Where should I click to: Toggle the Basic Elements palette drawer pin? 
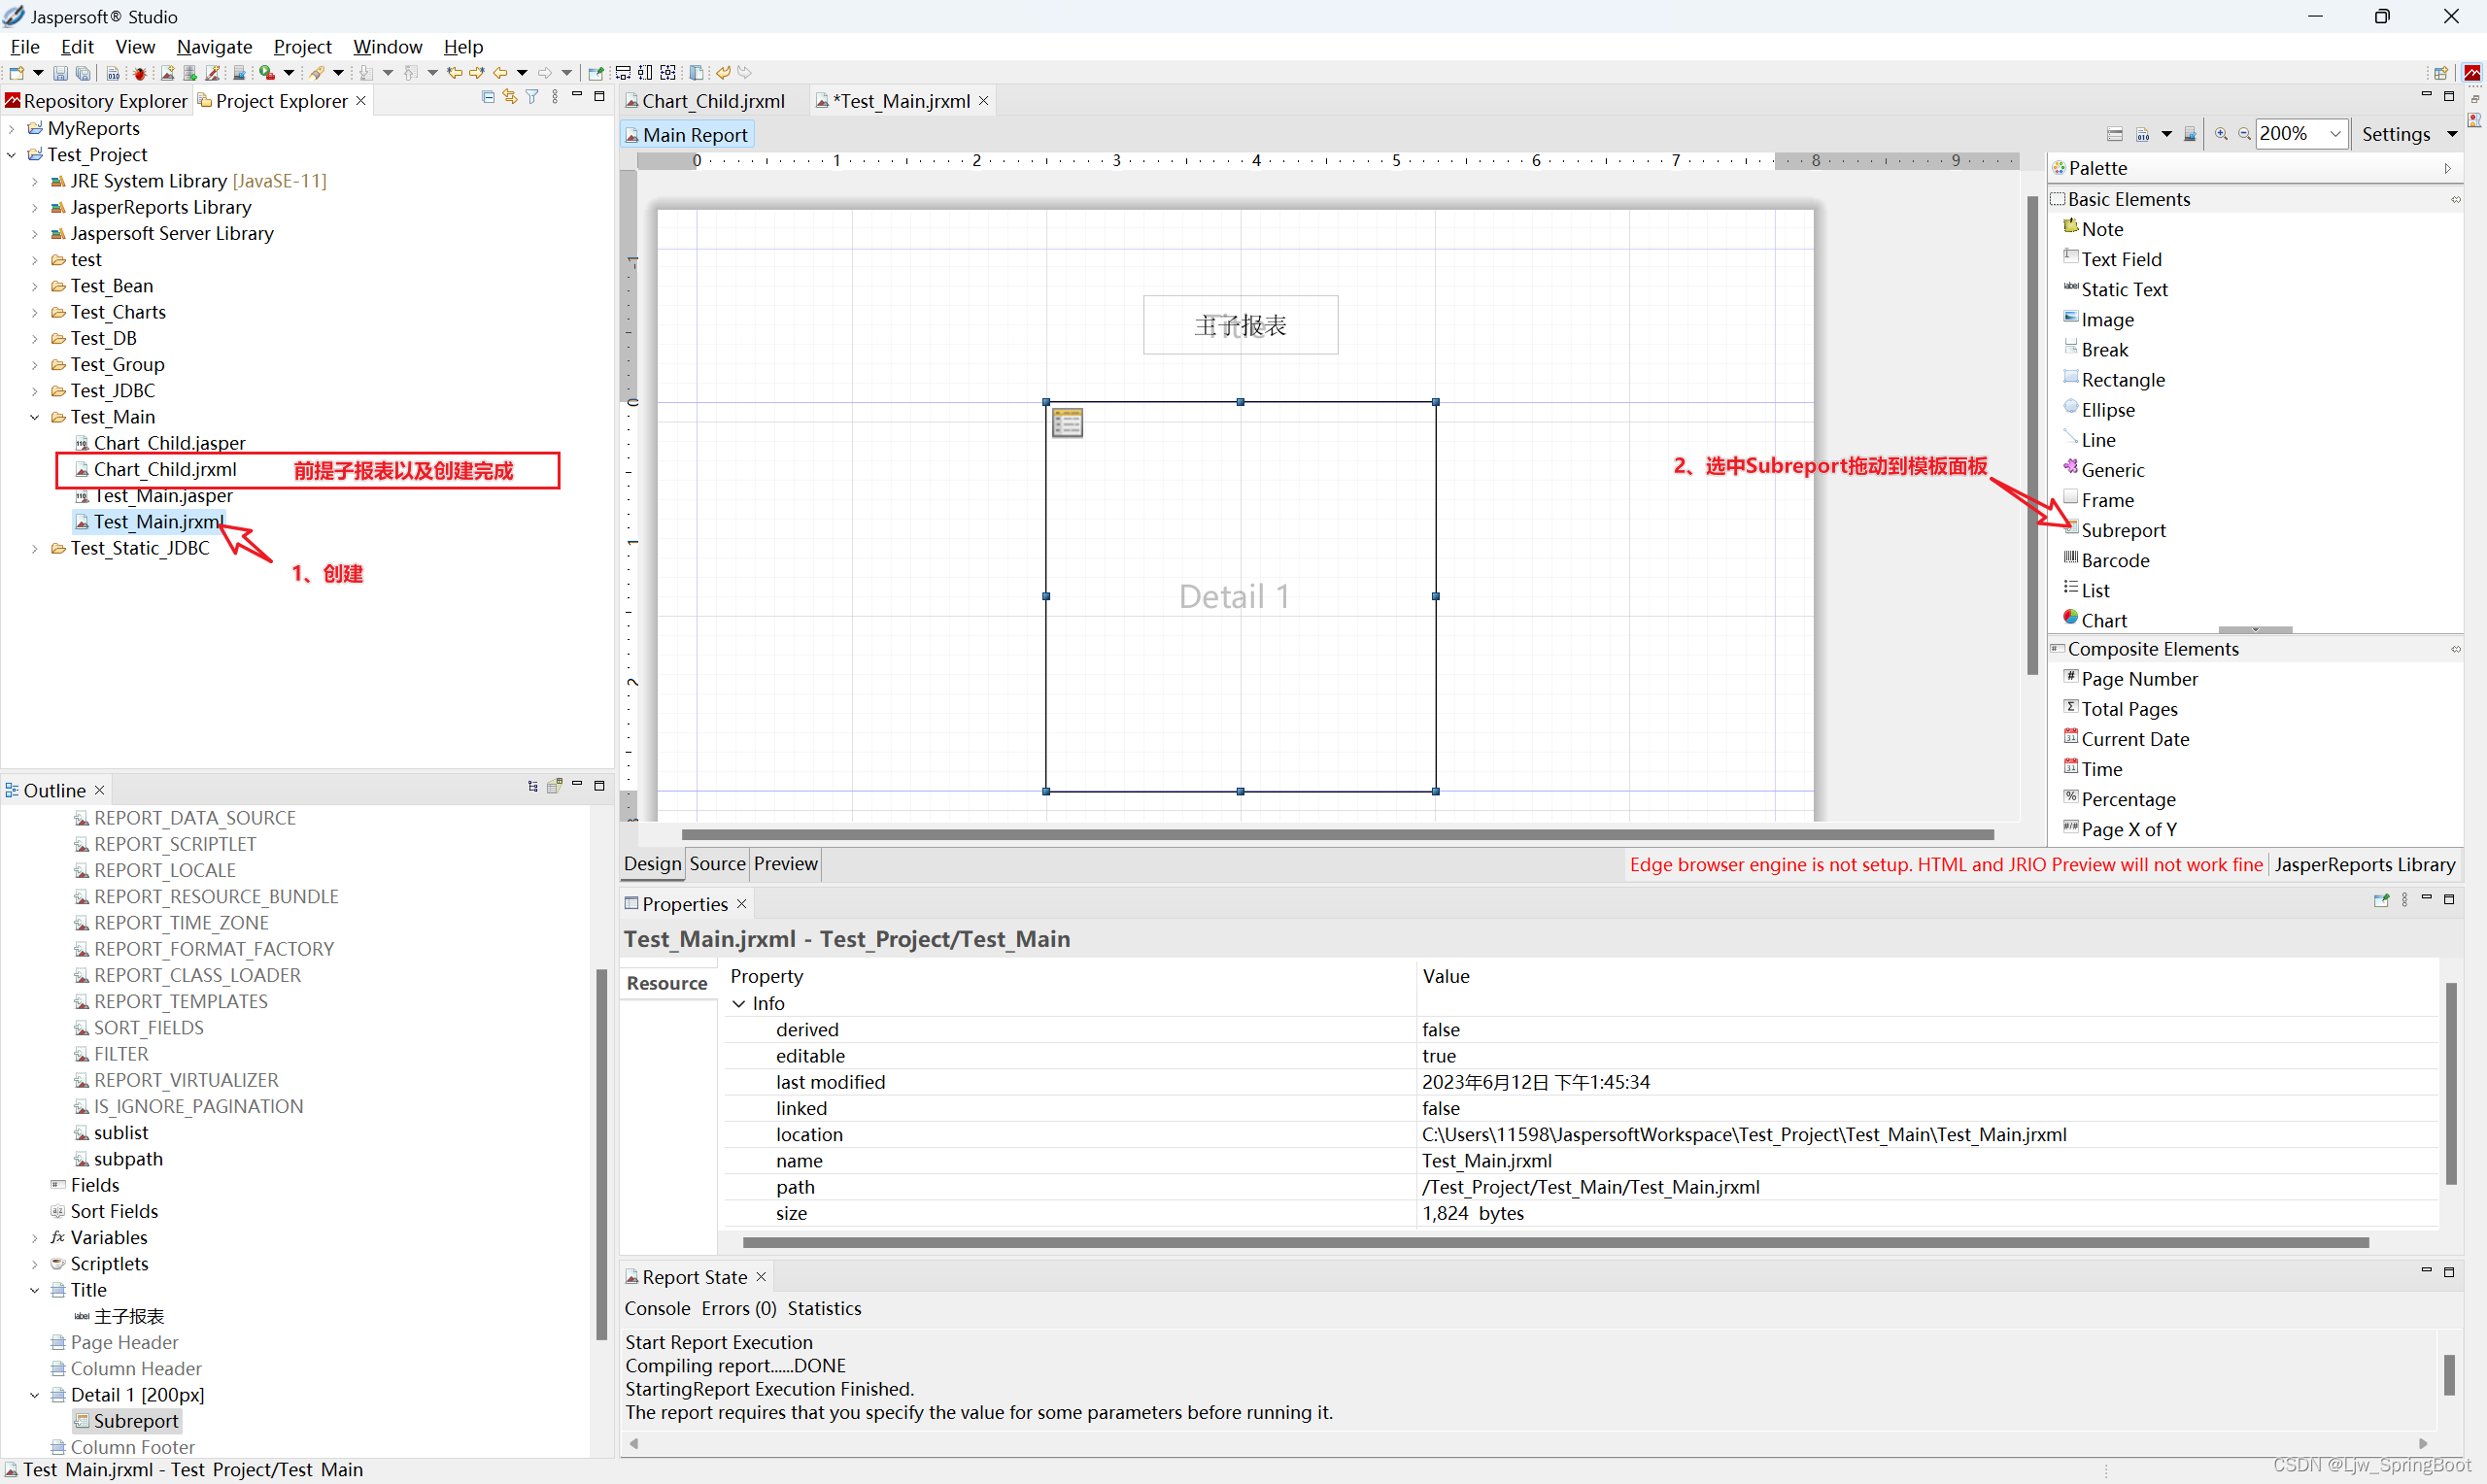point(2455,199)
